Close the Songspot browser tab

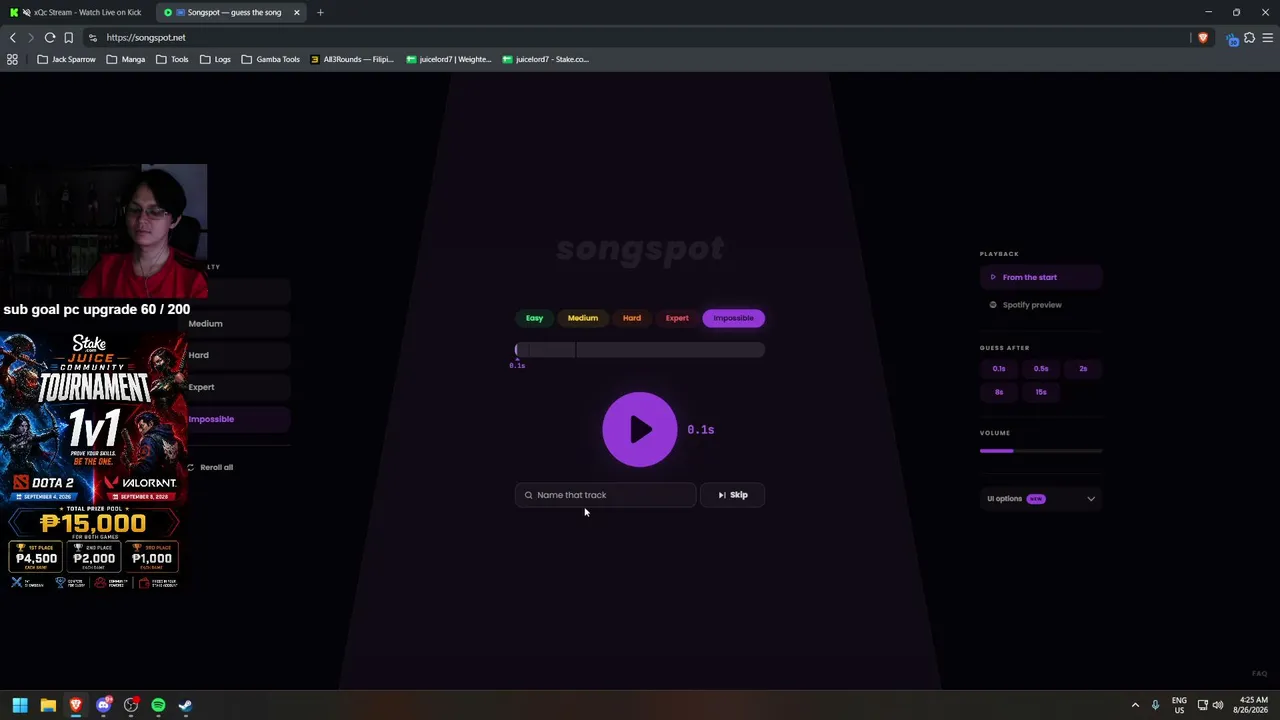(296, 12)
